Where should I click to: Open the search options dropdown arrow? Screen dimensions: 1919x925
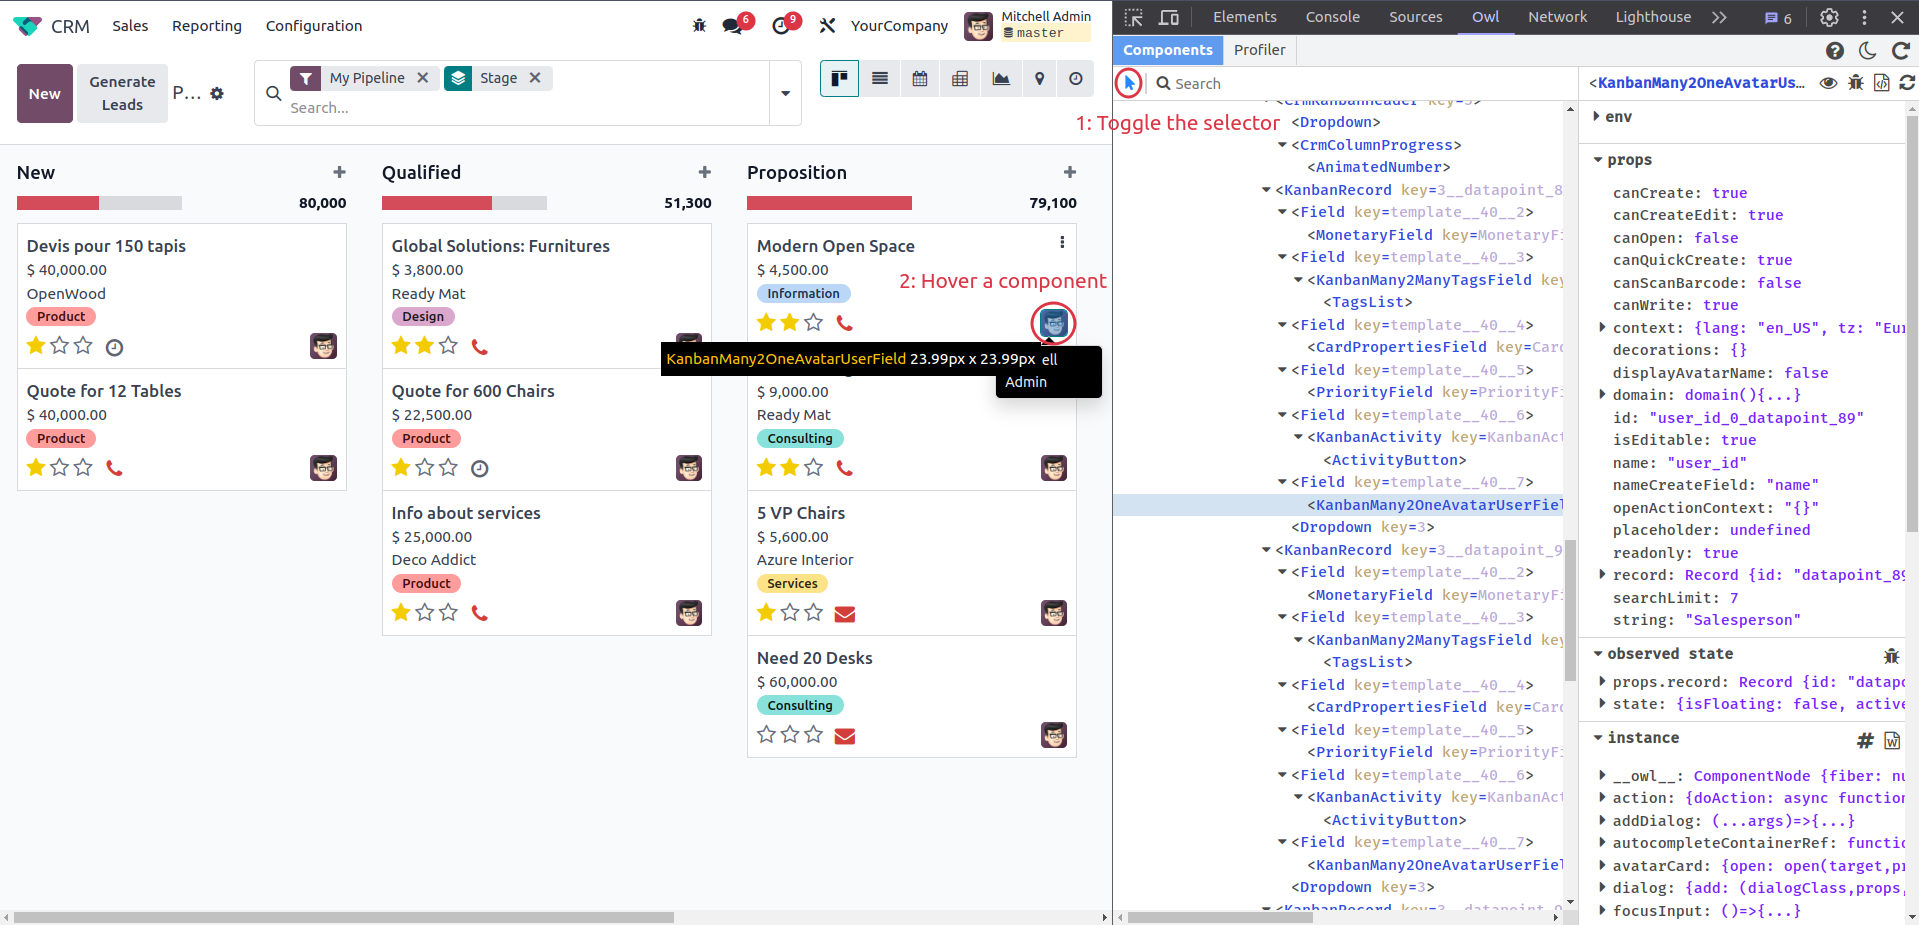click(x=786, y=93)
